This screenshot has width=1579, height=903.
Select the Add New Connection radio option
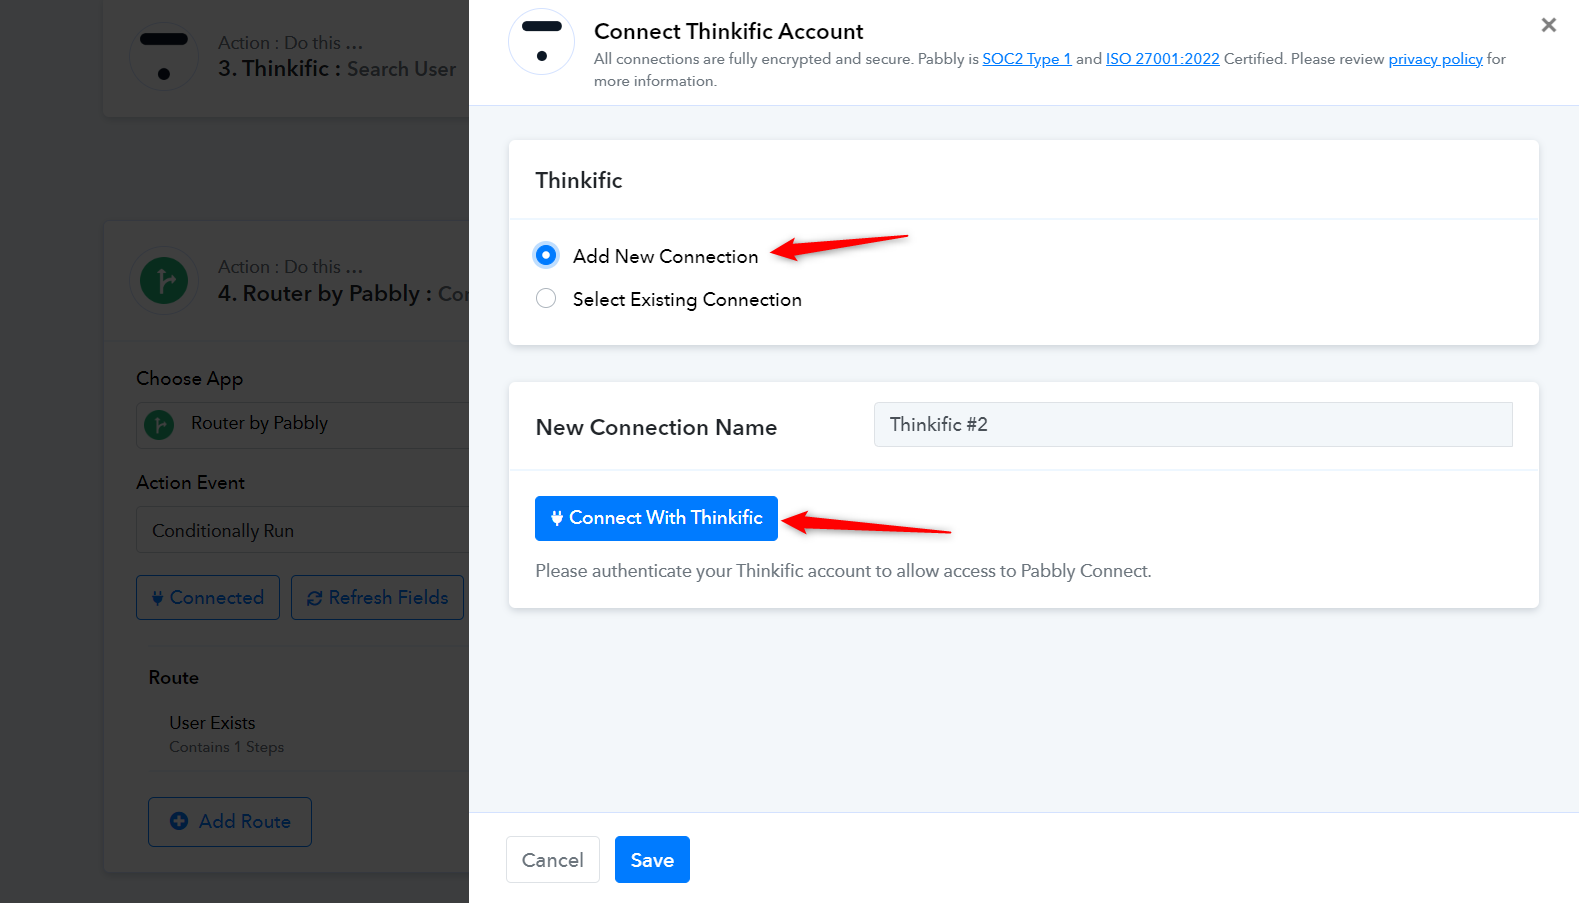pos(546,255)
